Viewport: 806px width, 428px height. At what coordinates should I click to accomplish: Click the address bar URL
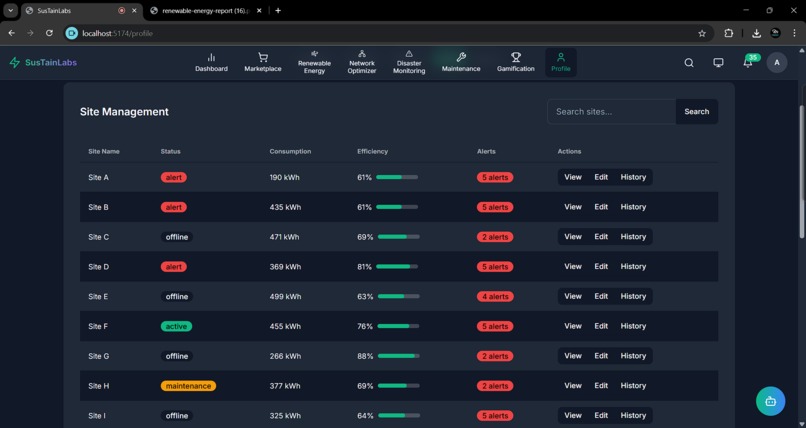(118, 33)
